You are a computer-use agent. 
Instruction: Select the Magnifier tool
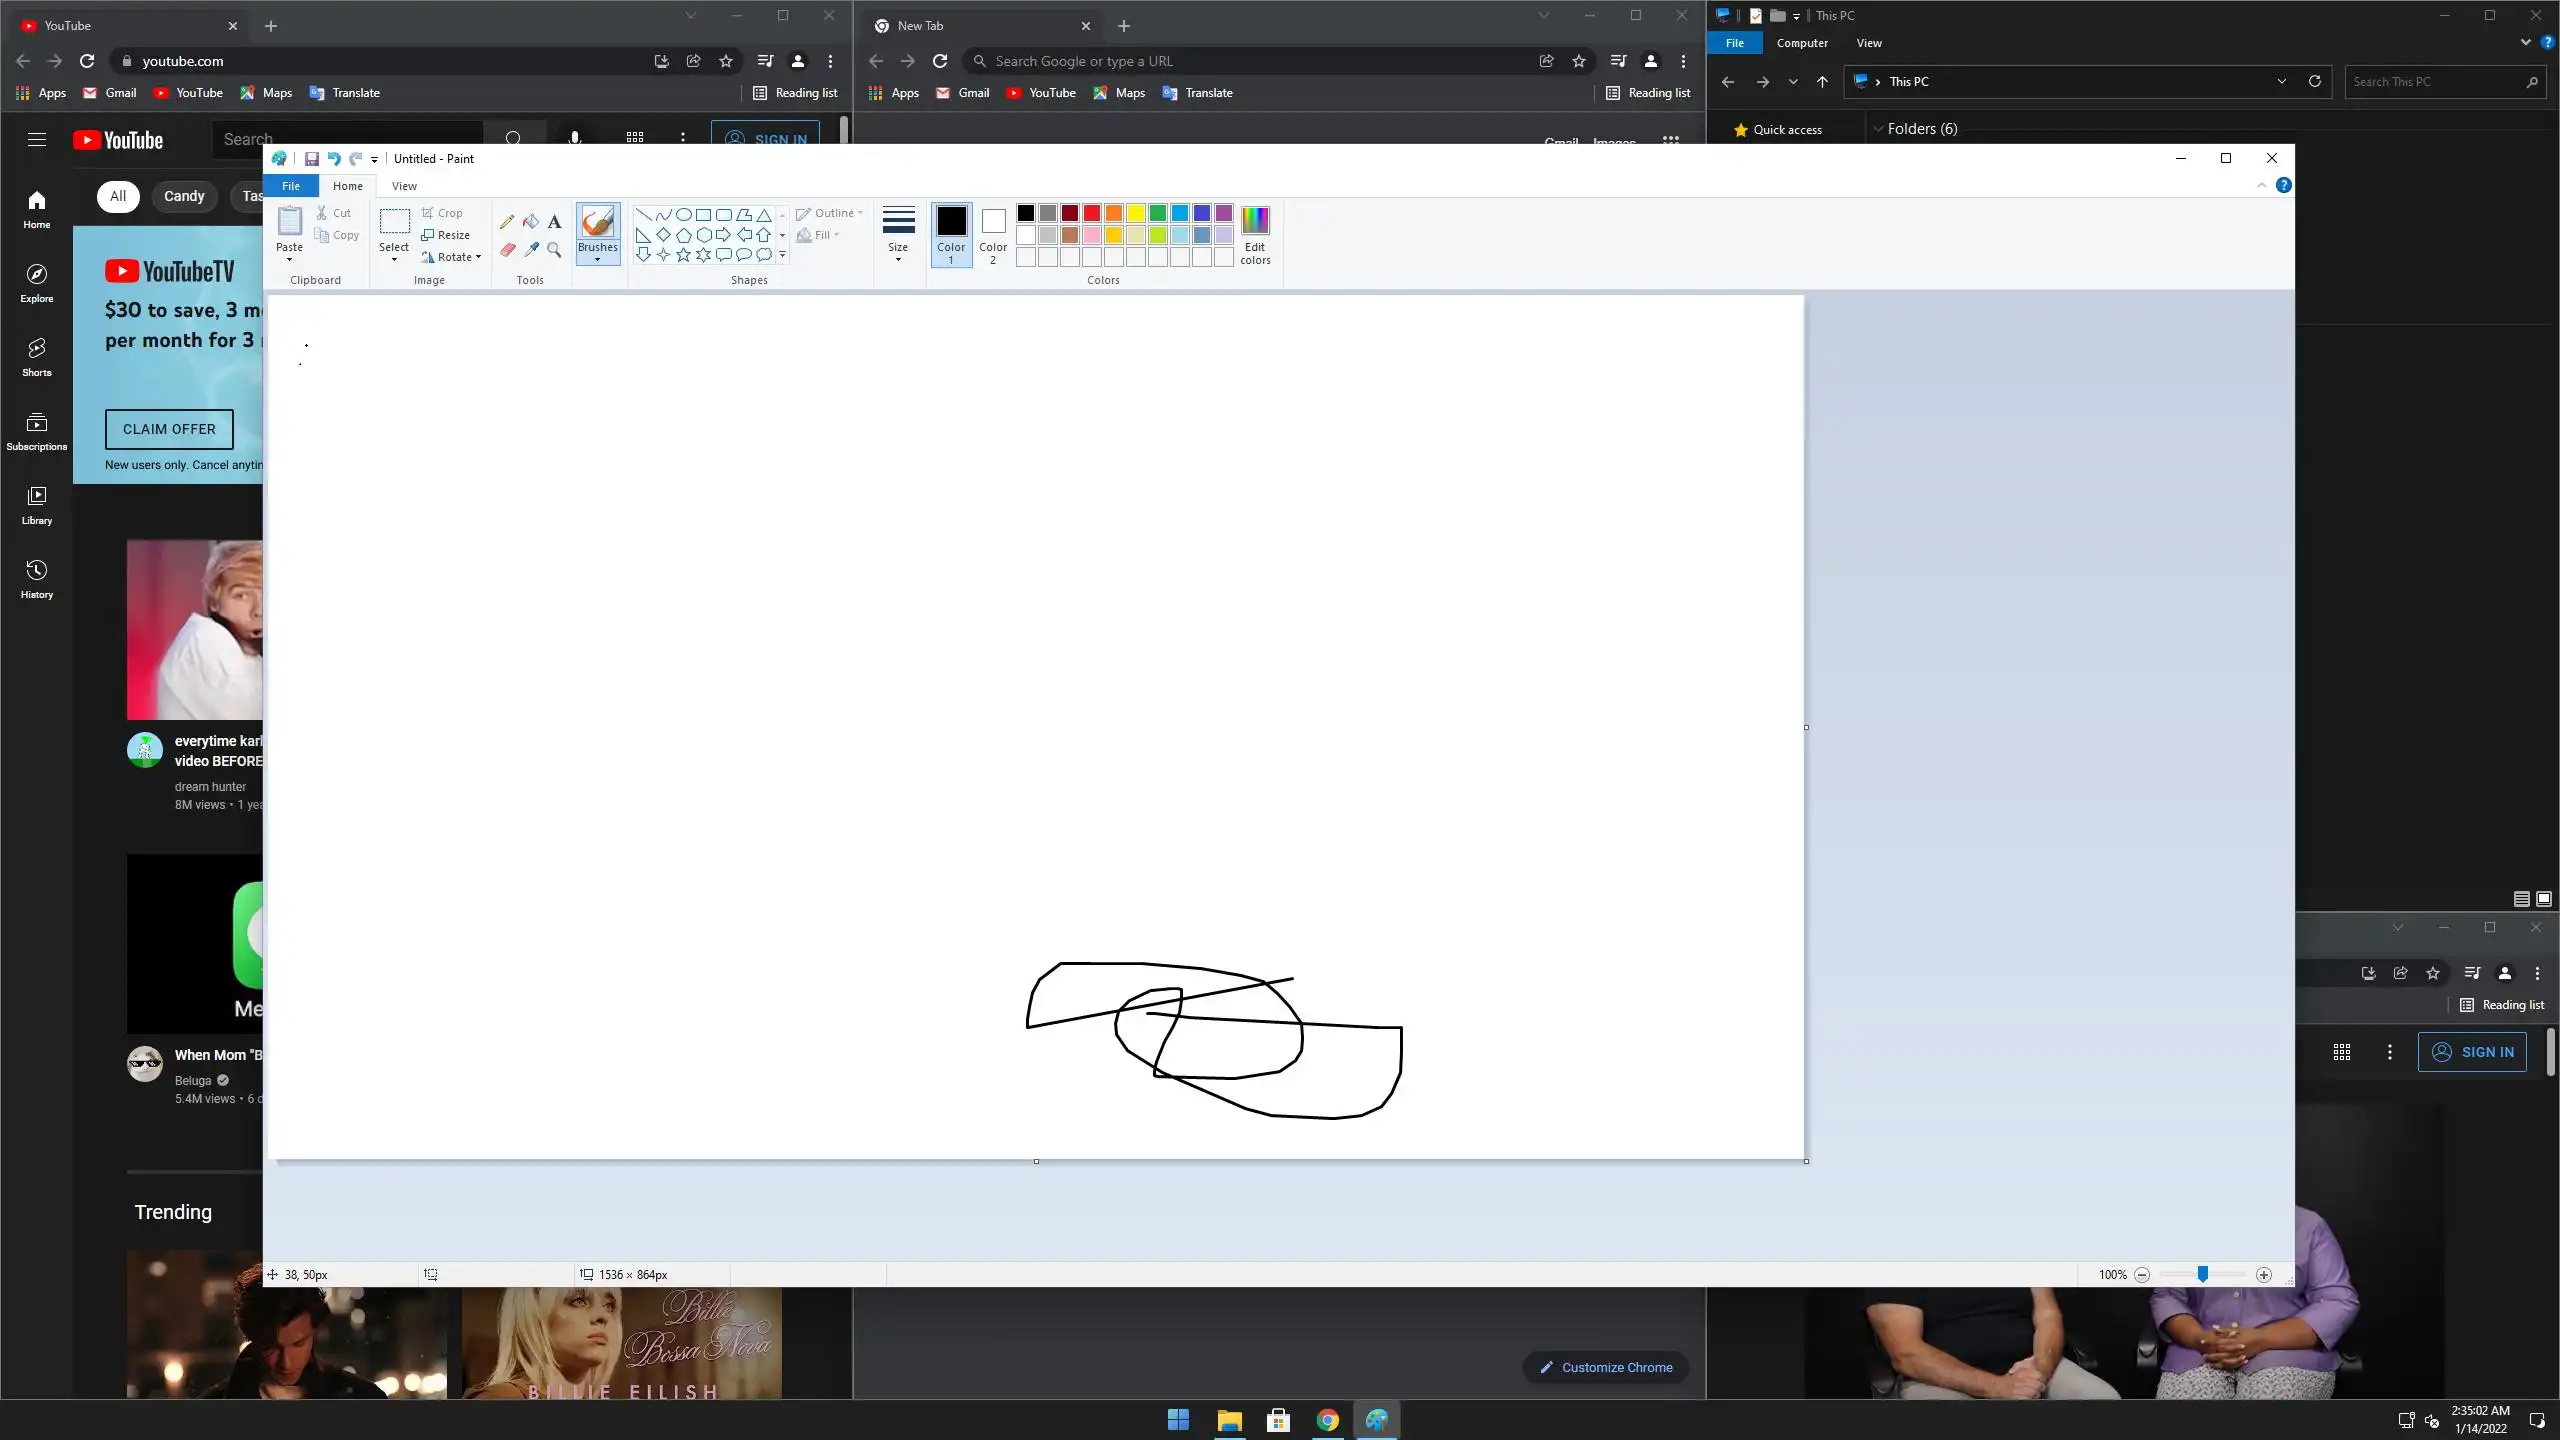(554, 250)
